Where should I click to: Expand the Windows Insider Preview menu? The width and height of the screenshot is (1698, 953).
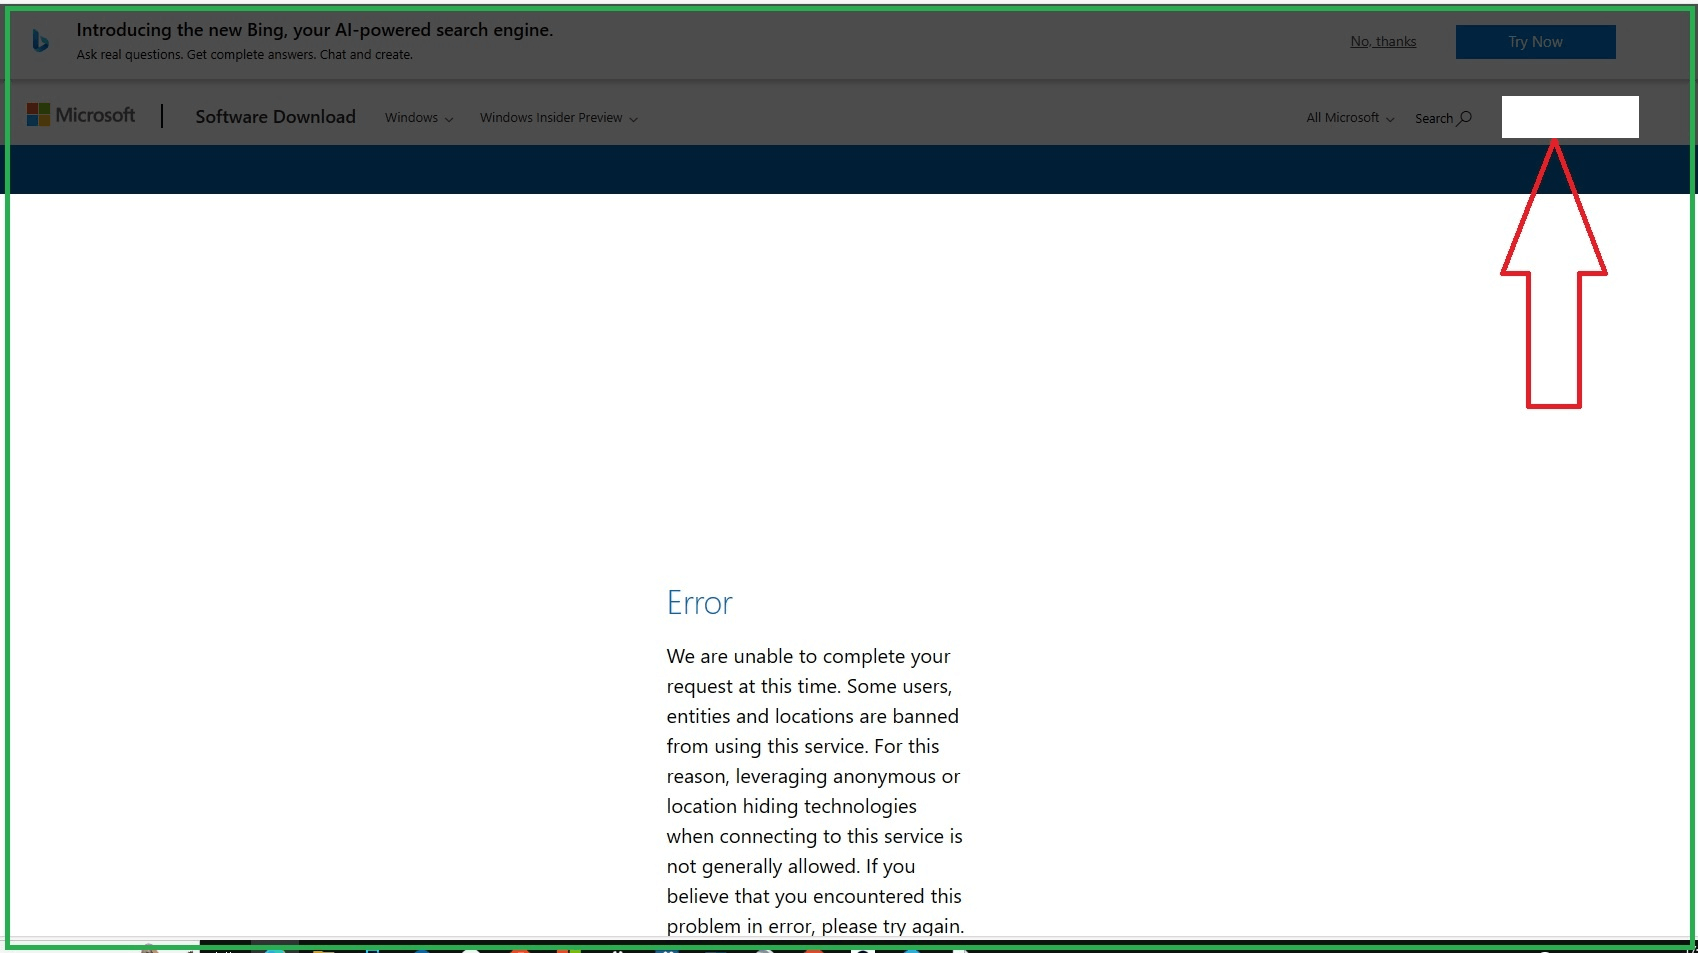coord(558,118)
